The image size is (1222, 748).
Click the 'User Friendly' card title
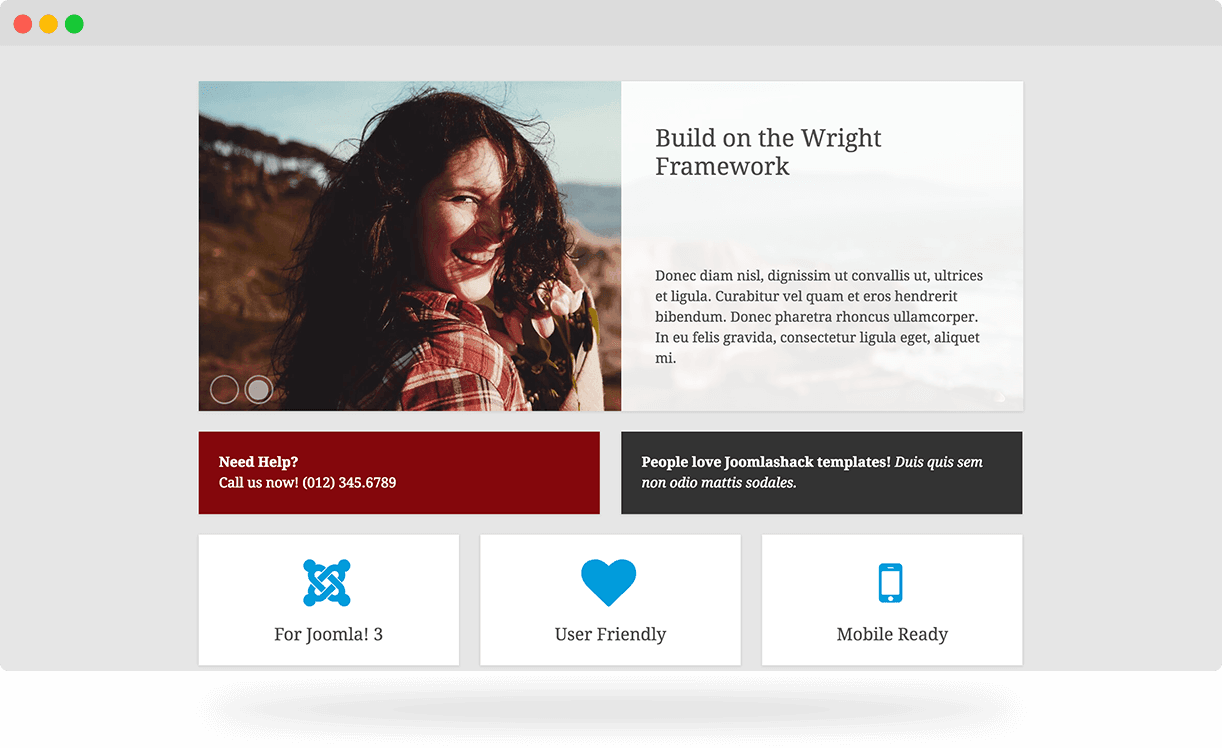point(610,634)
